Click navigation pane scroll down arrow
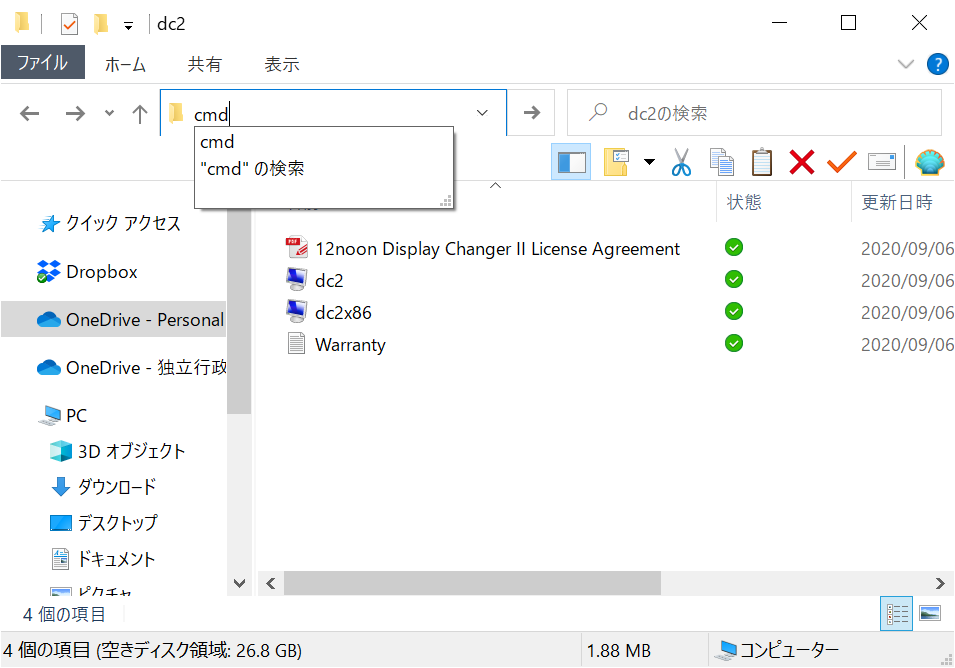Screen dimensions: 955x668 pyautogui.click(x=239, y=583)
